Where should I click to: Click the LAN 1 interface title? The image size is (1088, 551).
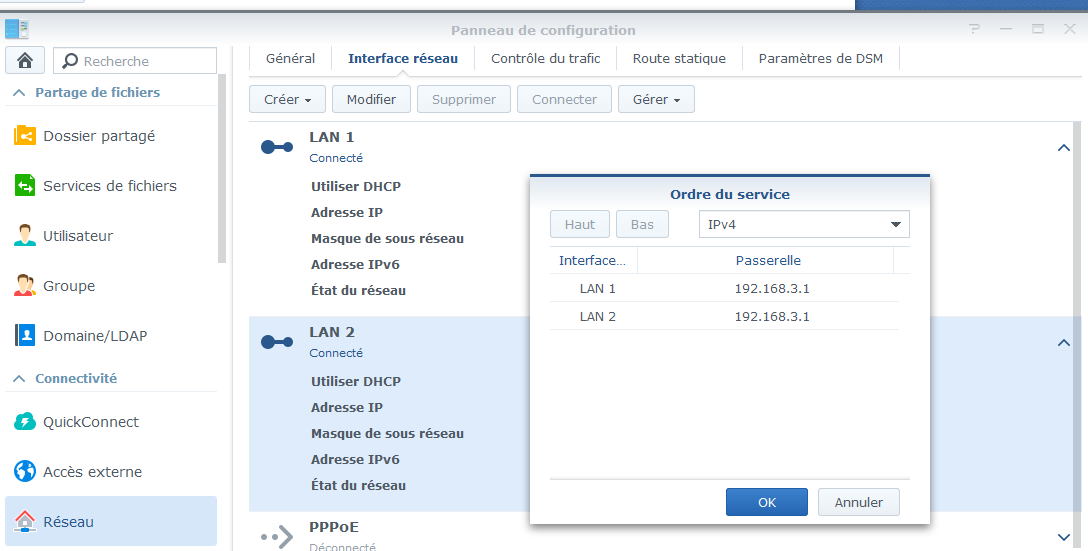(x=332, y=137)
